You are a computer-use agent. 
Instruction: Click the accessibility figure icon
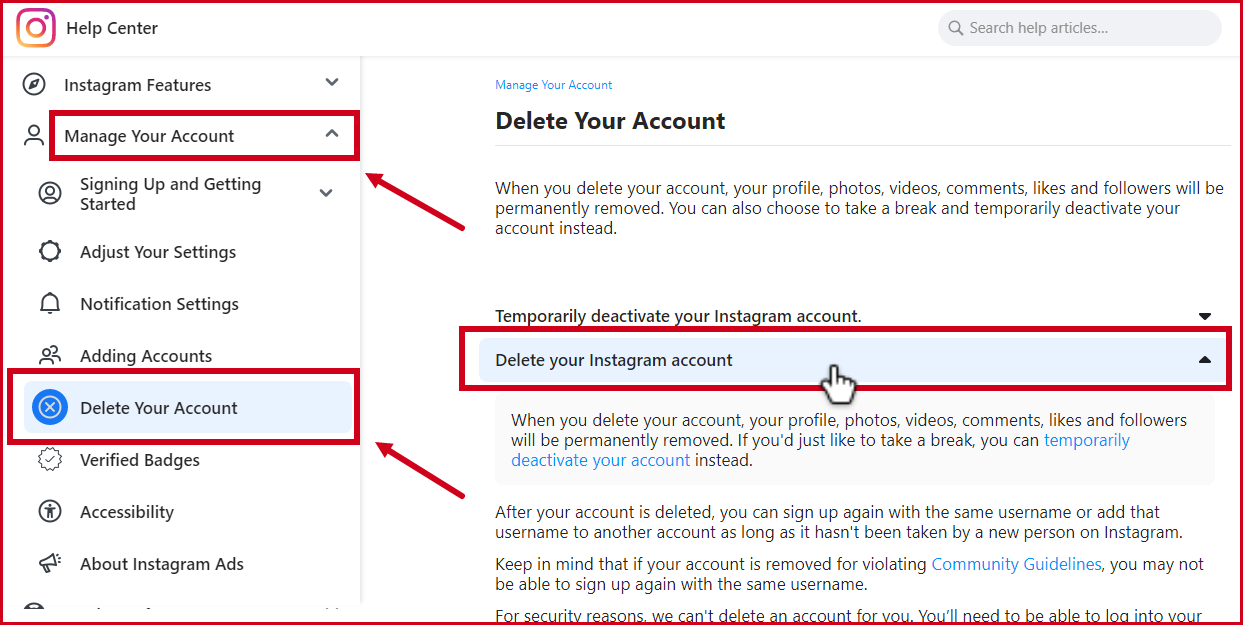50,512
